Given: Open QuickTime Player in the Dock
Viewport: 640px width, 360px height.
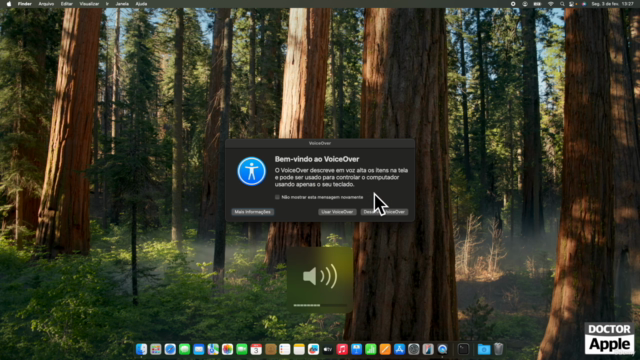Looking at the screenshot, I should tap(442, 349).
